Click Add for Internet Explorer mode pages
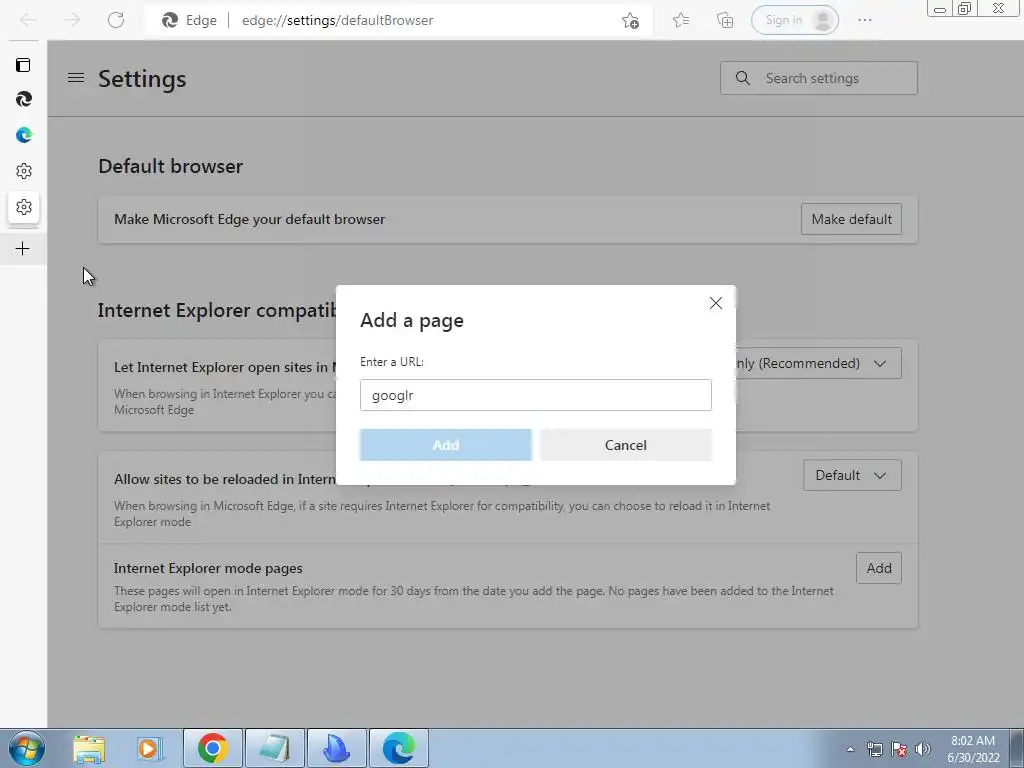The image size is (1024, 768). tap(878, 568)
